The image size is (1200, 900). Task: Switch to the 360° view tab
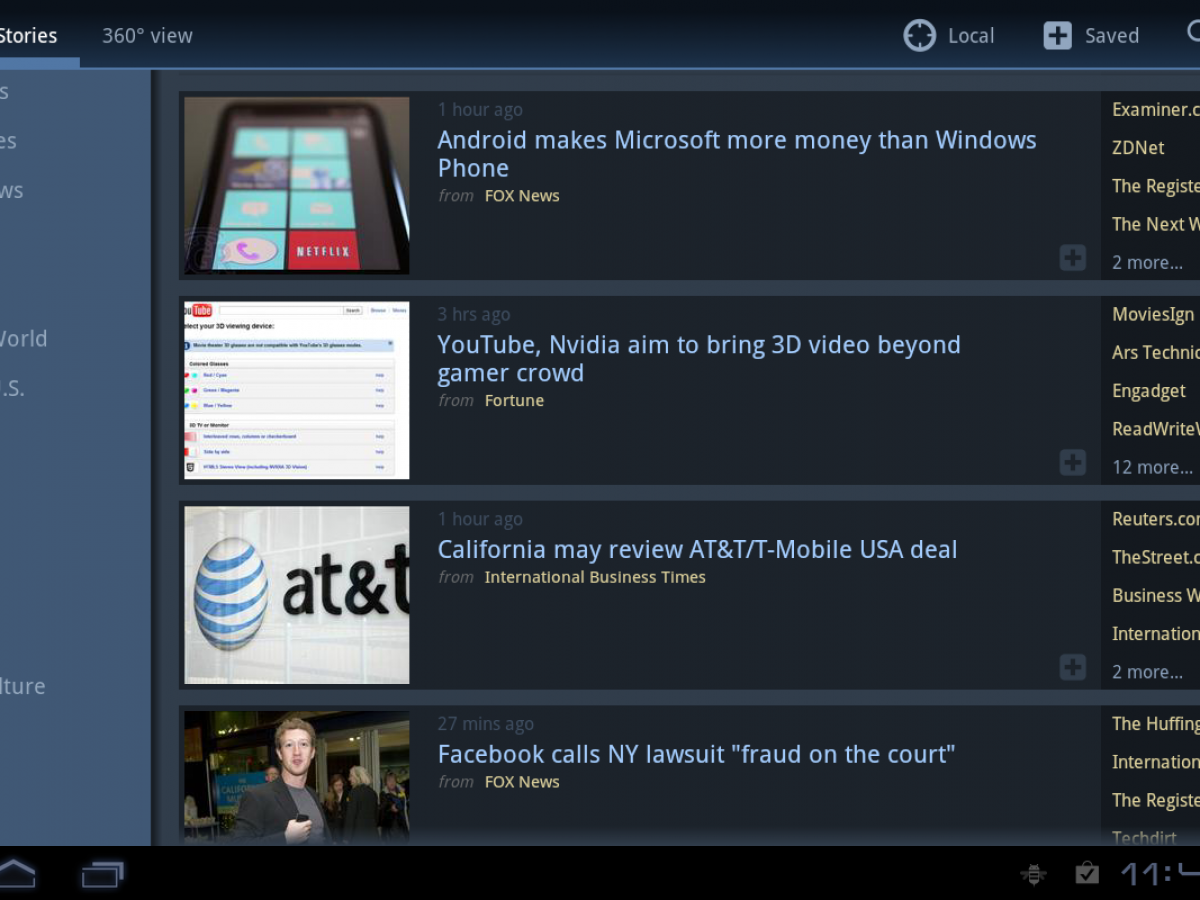pyautogui.click(x=147, y=36)
